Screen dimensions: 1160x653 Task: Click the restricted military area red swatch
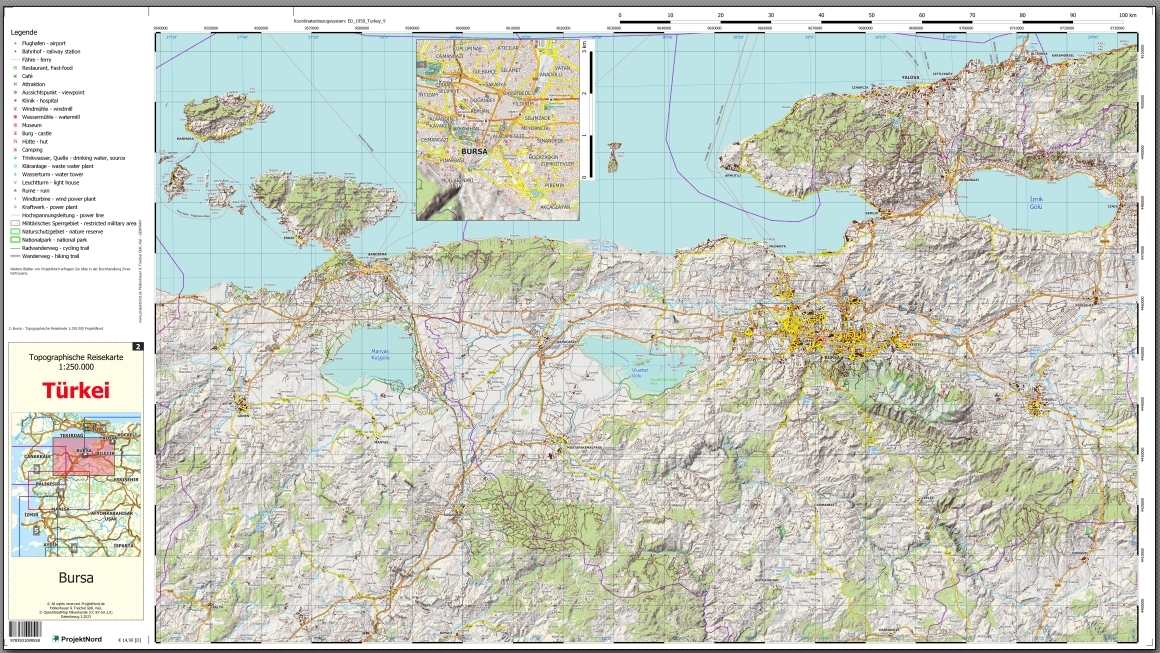[x=15, y=223]
